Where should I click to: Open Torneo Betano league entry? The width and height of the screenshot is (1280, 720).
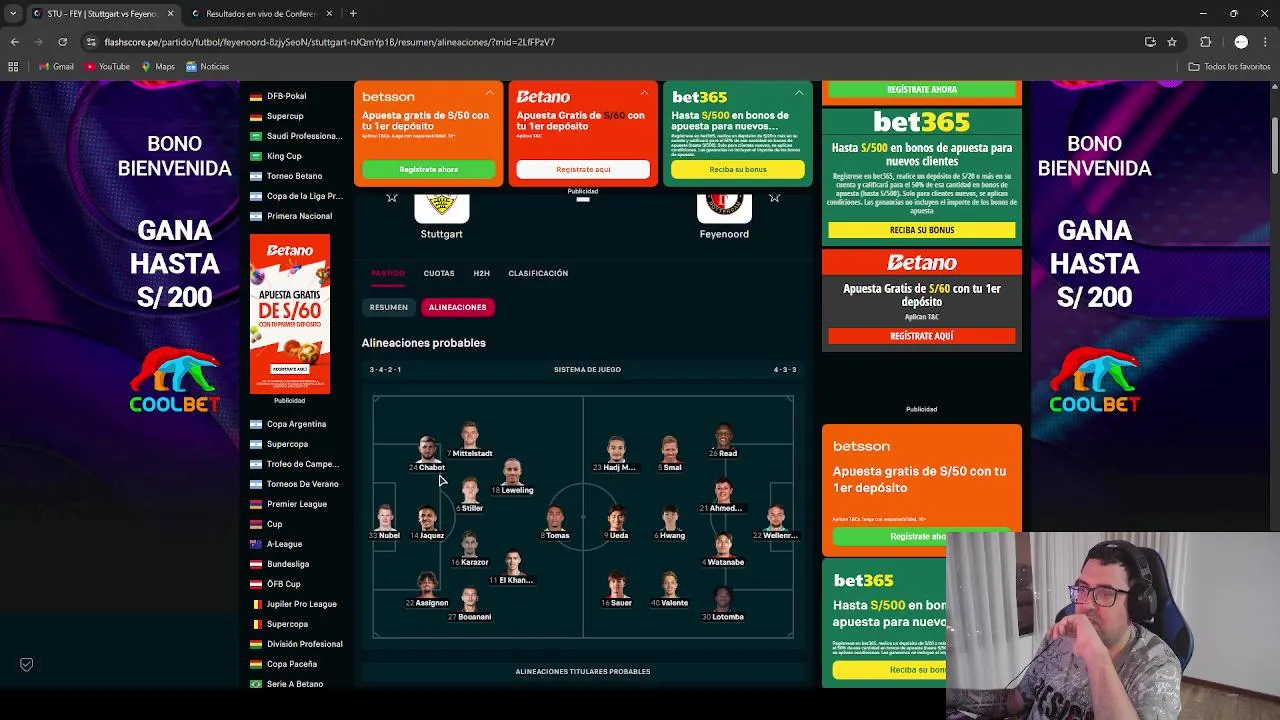[294, 176]
